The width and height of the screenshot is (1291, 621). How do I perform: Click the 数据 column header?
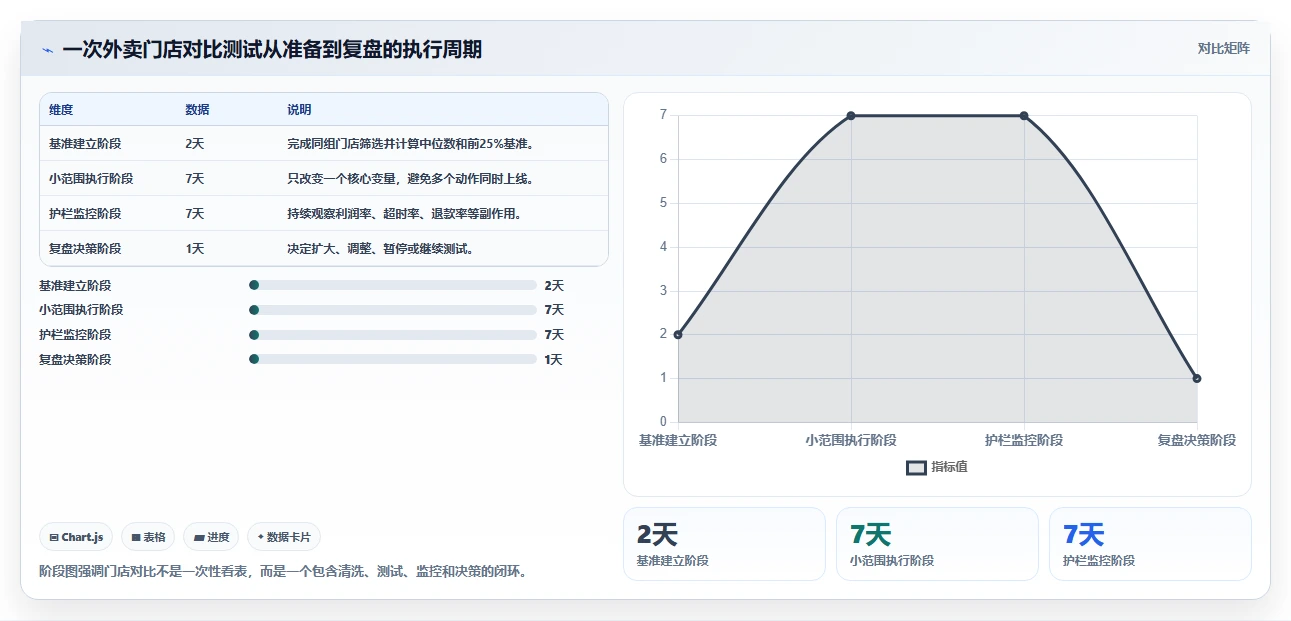coord(197,110)
